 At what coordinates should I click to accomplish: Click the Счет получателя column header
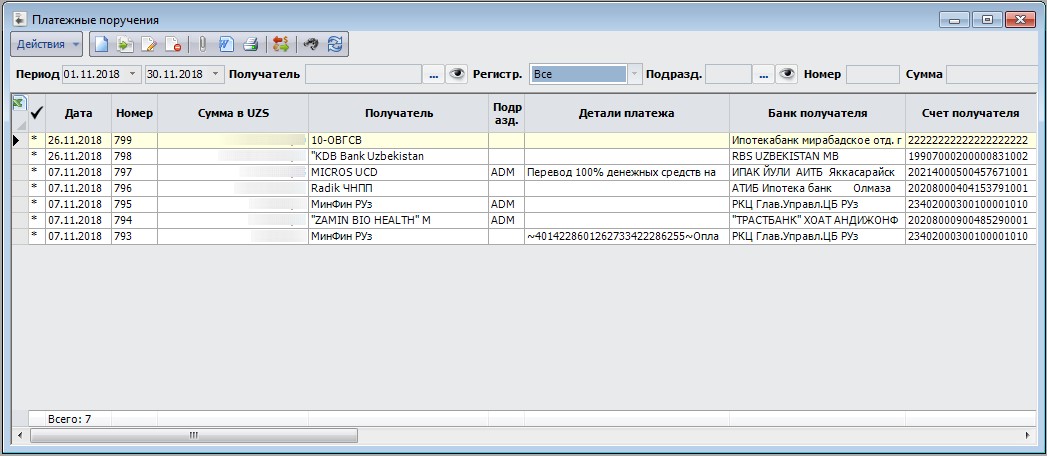pyautogui.click(x=973, y=113)
